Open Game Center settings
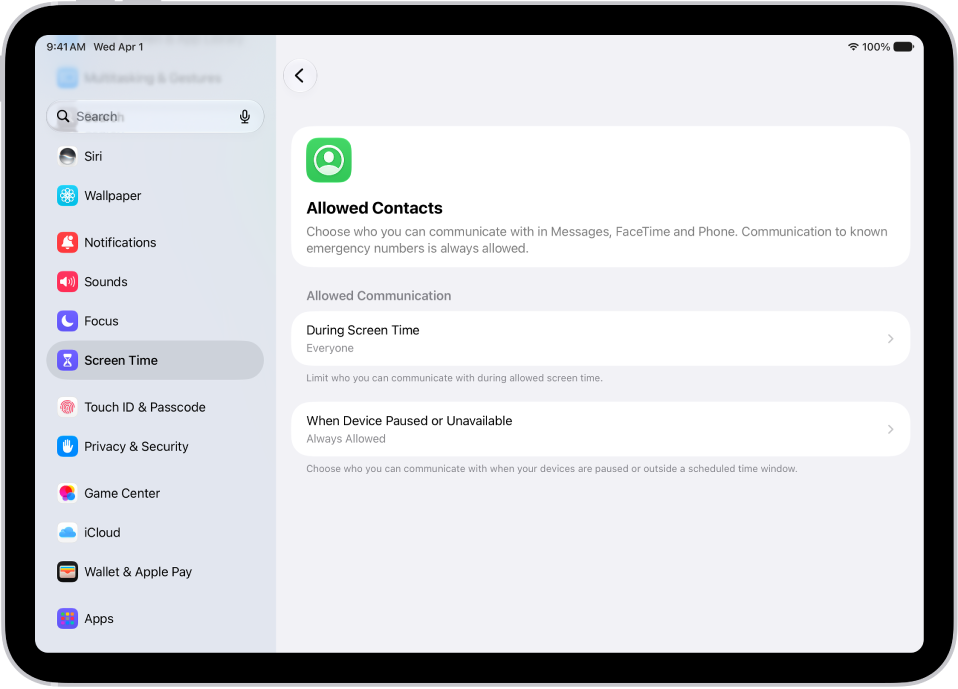Screen dimensions: 958x689 click(x=155, y=493)
